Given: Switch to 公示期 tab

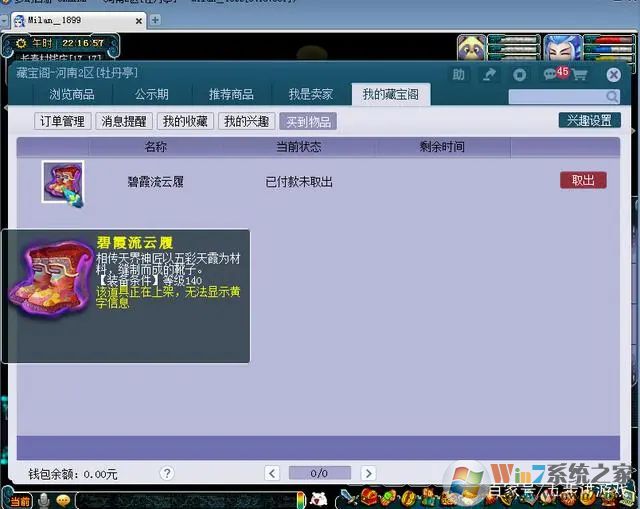Looking at the screenshot, I should 151,94.
